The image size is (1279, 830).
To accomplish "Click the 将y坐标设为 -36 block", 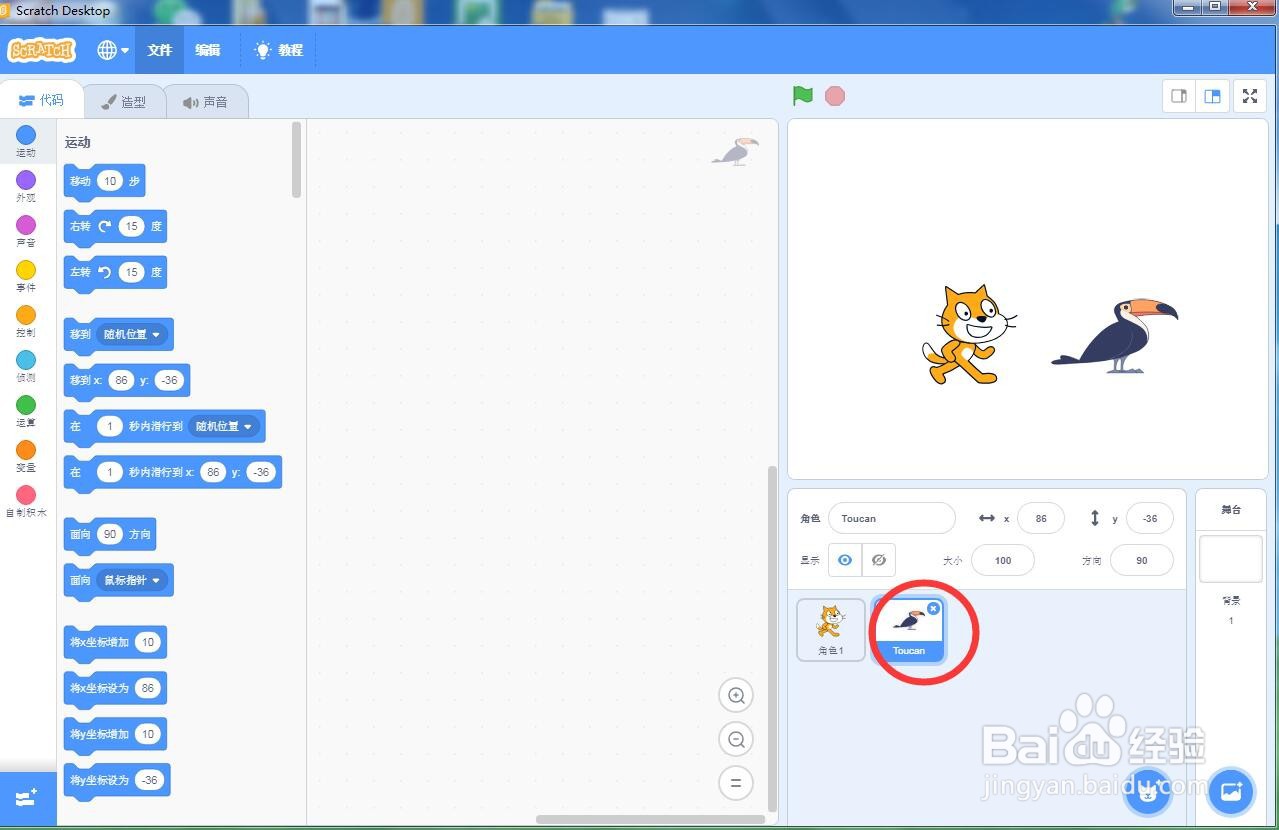I will 117,781.
